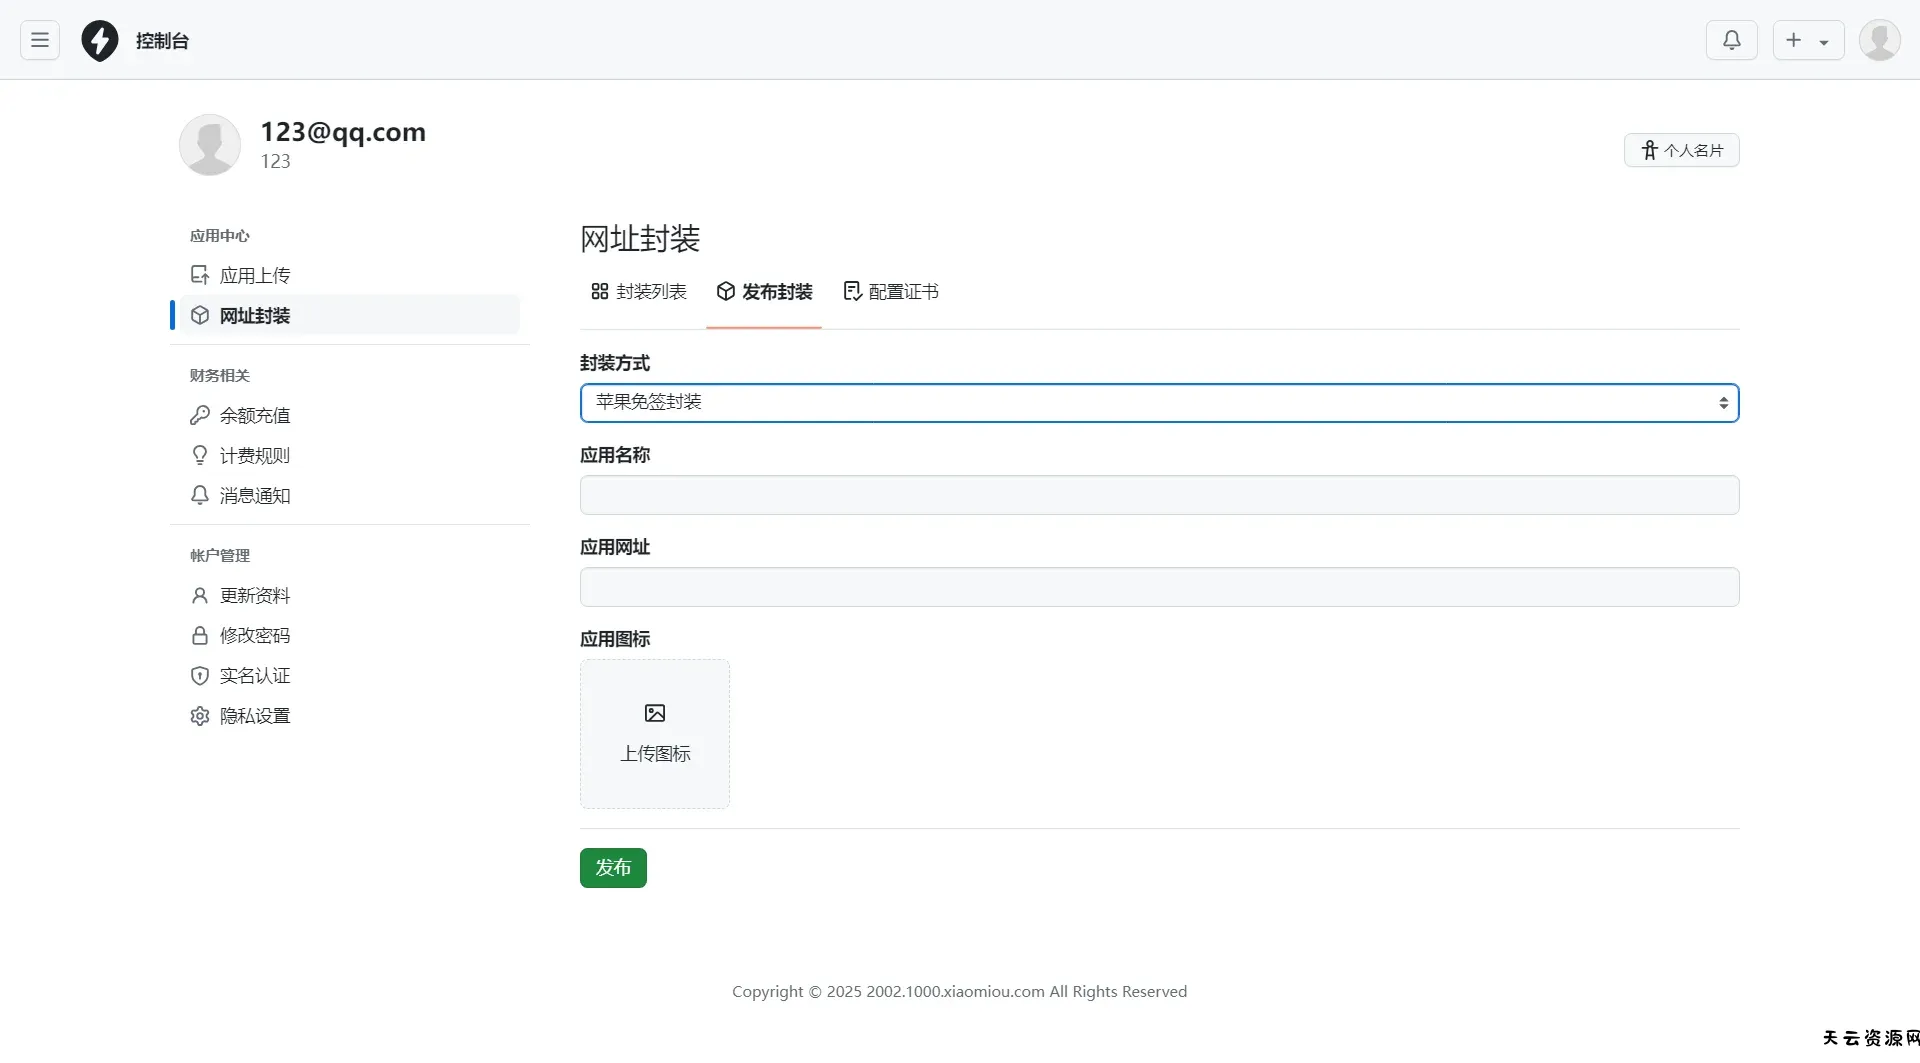Expand the 封装方式 dropdown
This screenshot has width=1920, height=1063.
(x=1159, y=403)
